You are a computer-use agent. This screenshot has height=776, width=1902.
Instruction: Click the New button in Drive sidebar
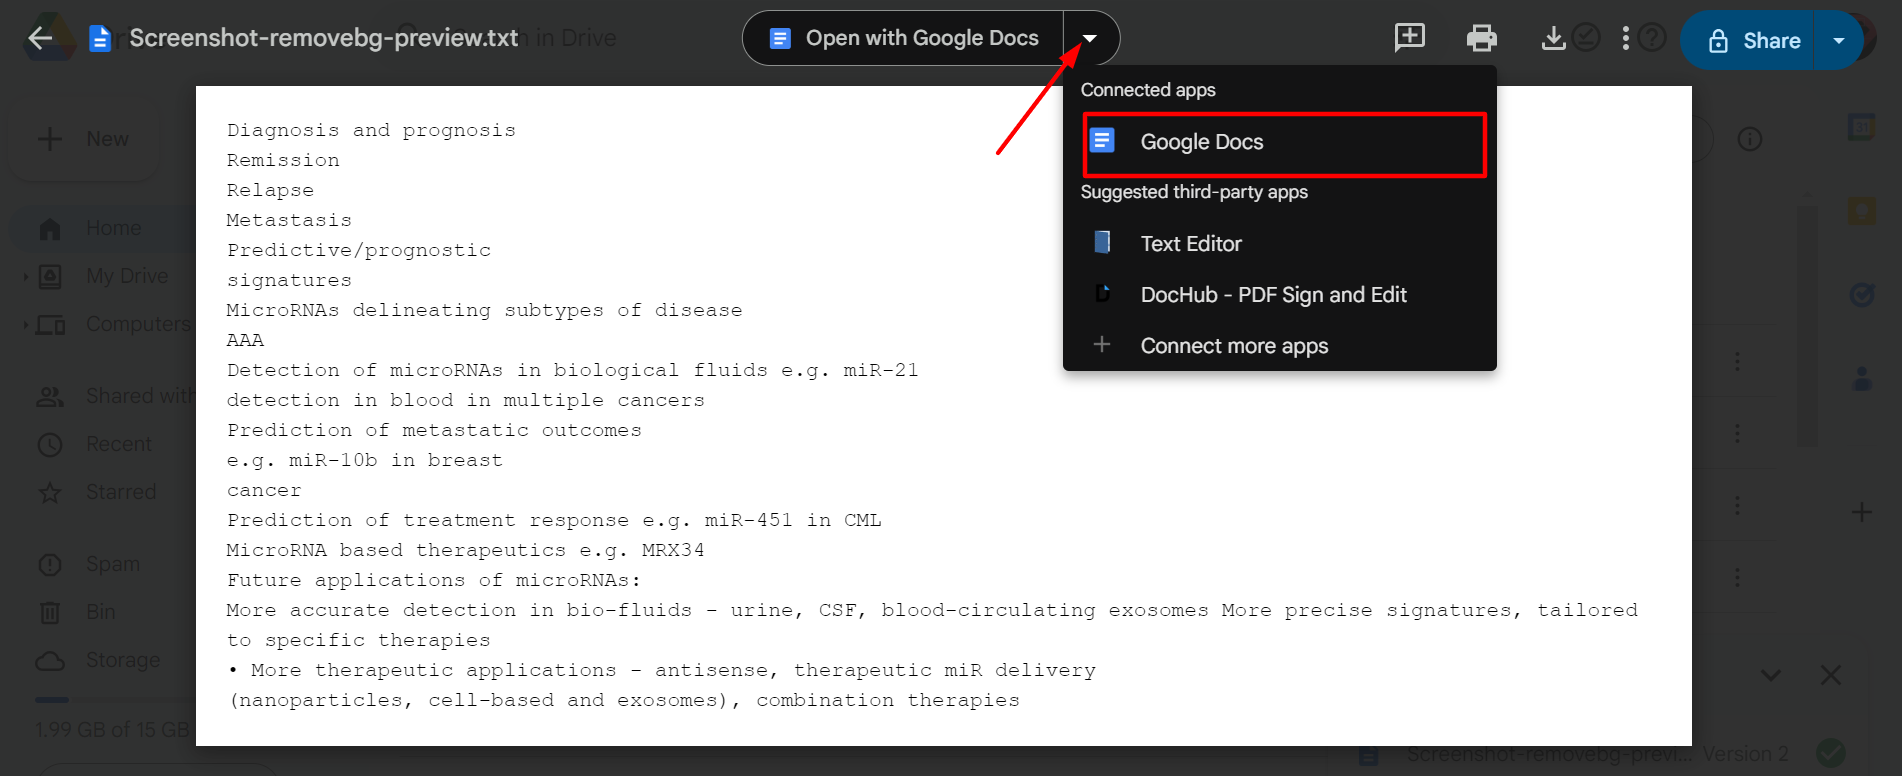pos(84,139)
